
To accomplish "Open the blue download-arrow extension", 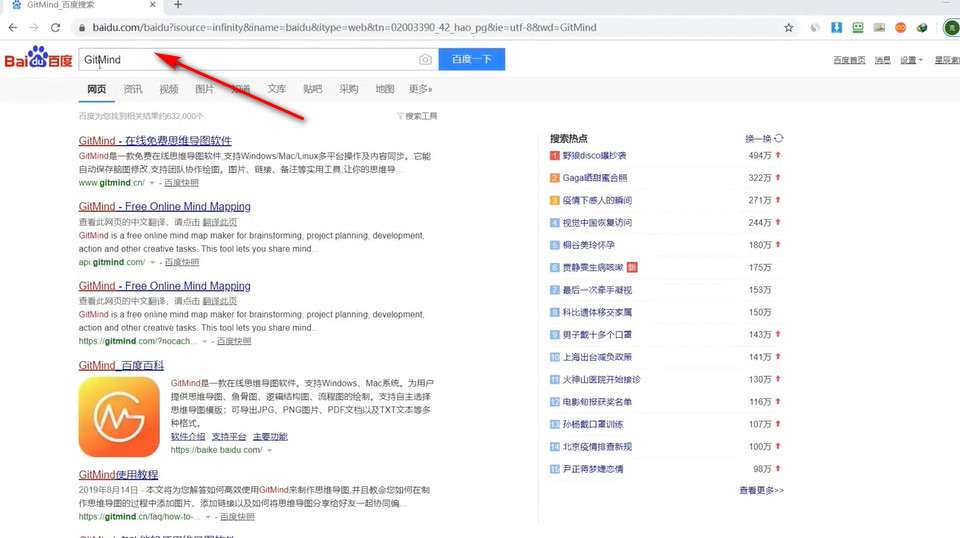I will (836, 28).
